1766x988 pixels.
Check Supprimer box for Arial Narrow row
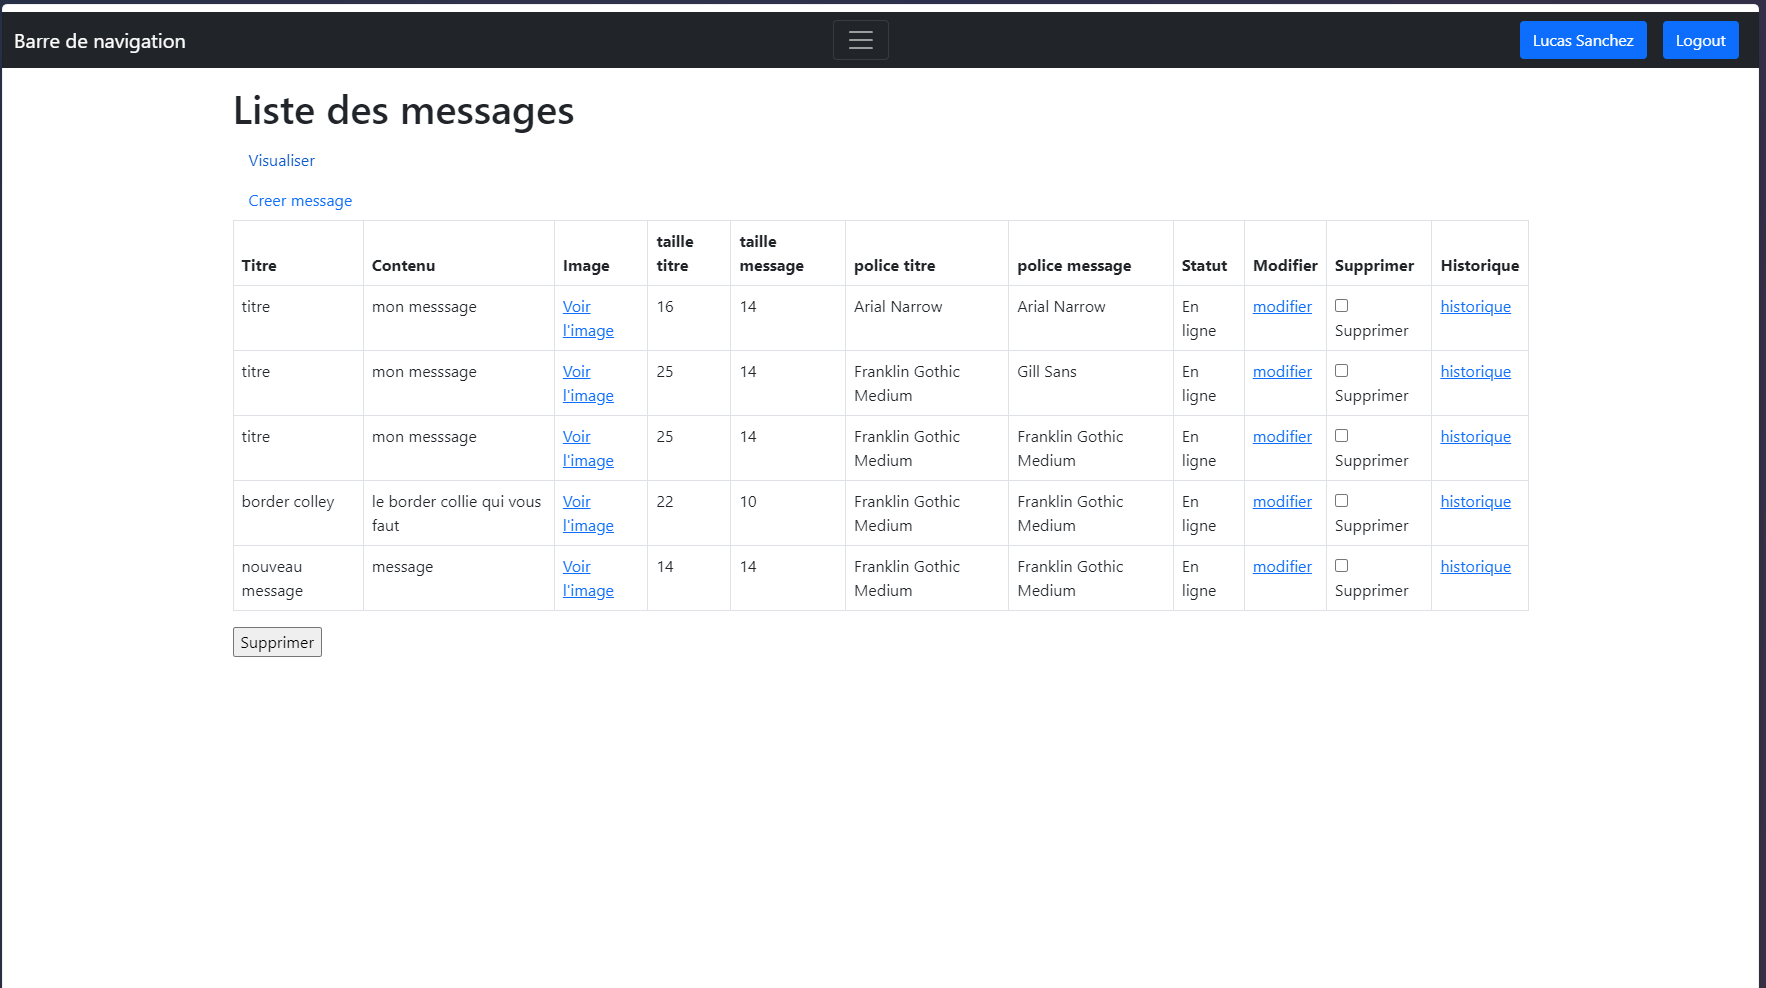1341,306
